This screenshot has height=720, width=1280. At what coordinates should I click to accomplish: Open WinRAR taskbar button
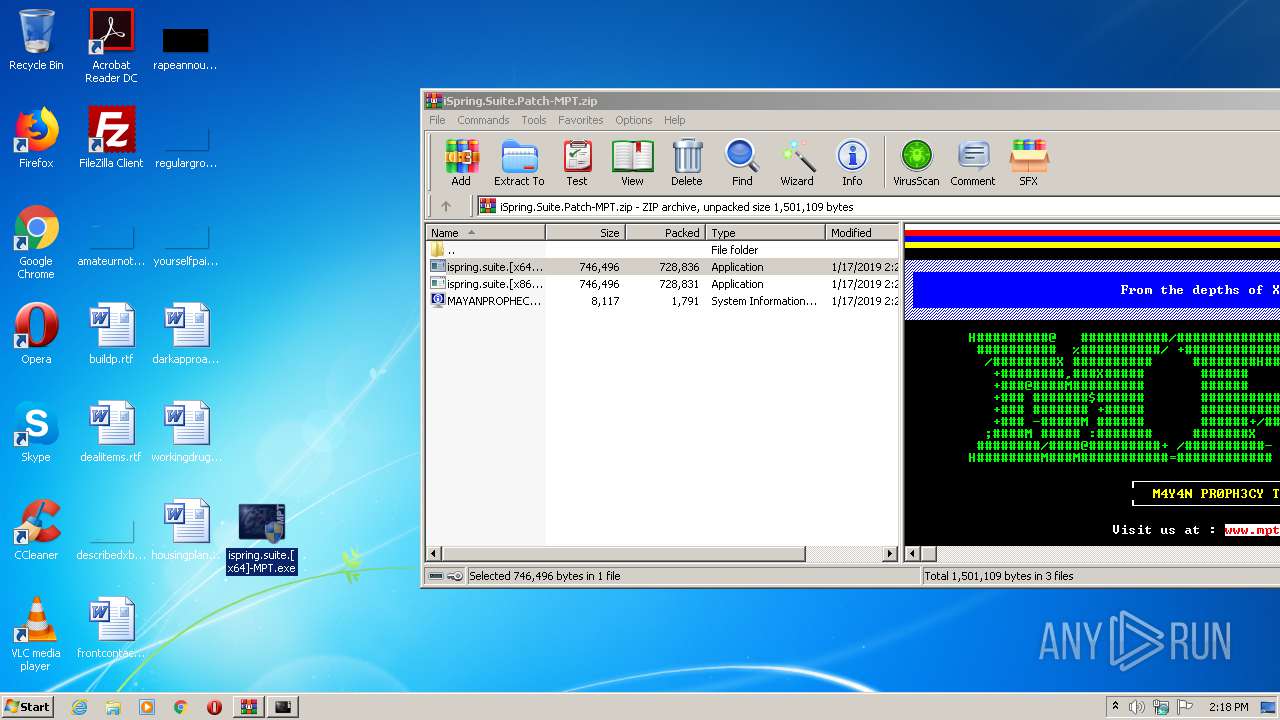[248, 707]
